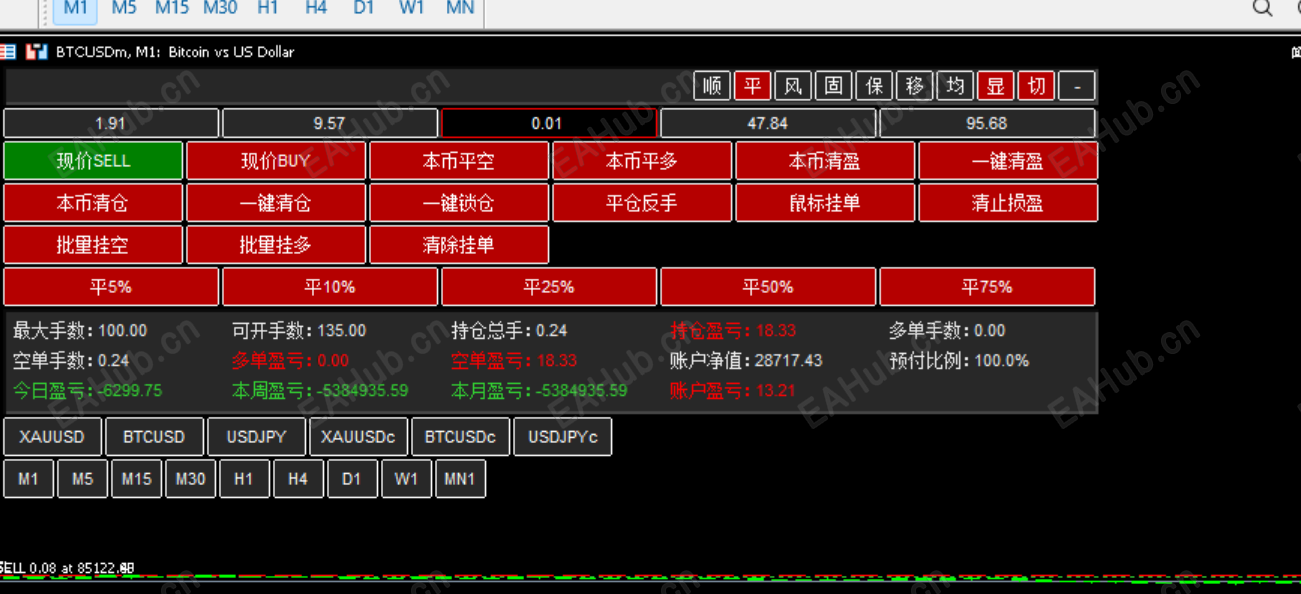Click the 0.01 lot size field

point(549,123)
